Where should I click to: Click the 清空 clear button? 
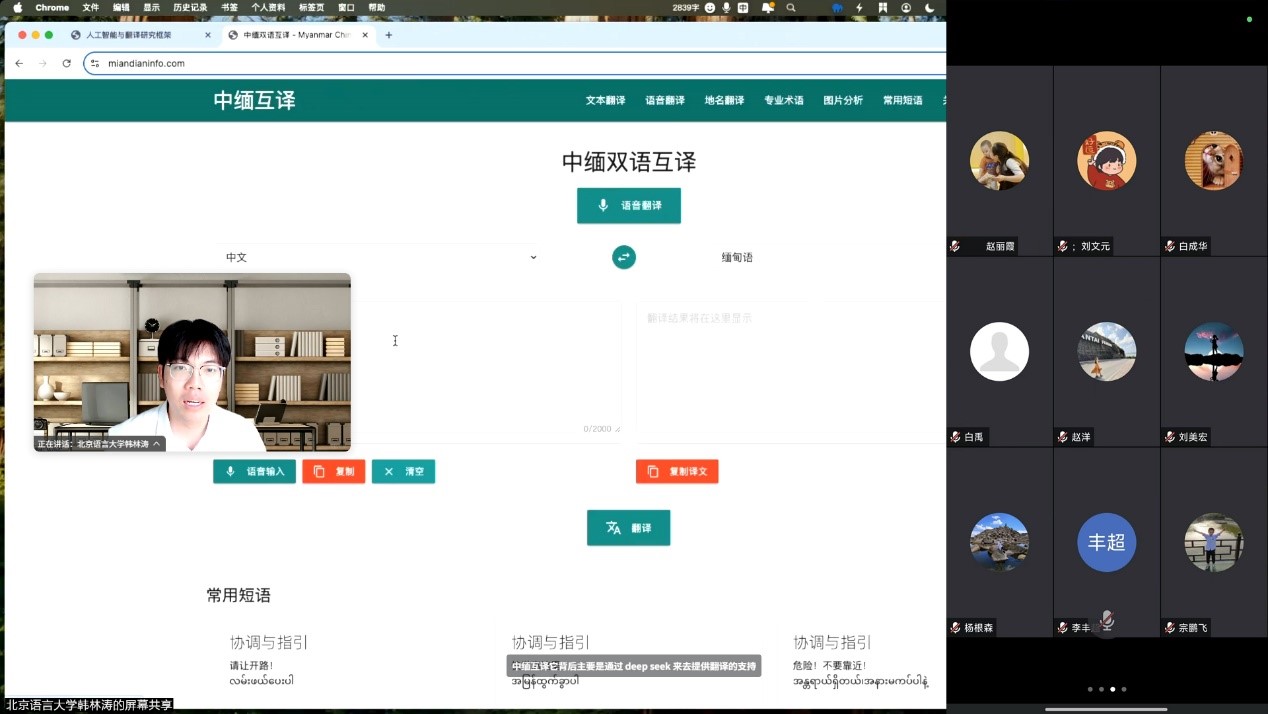point(403,471)
